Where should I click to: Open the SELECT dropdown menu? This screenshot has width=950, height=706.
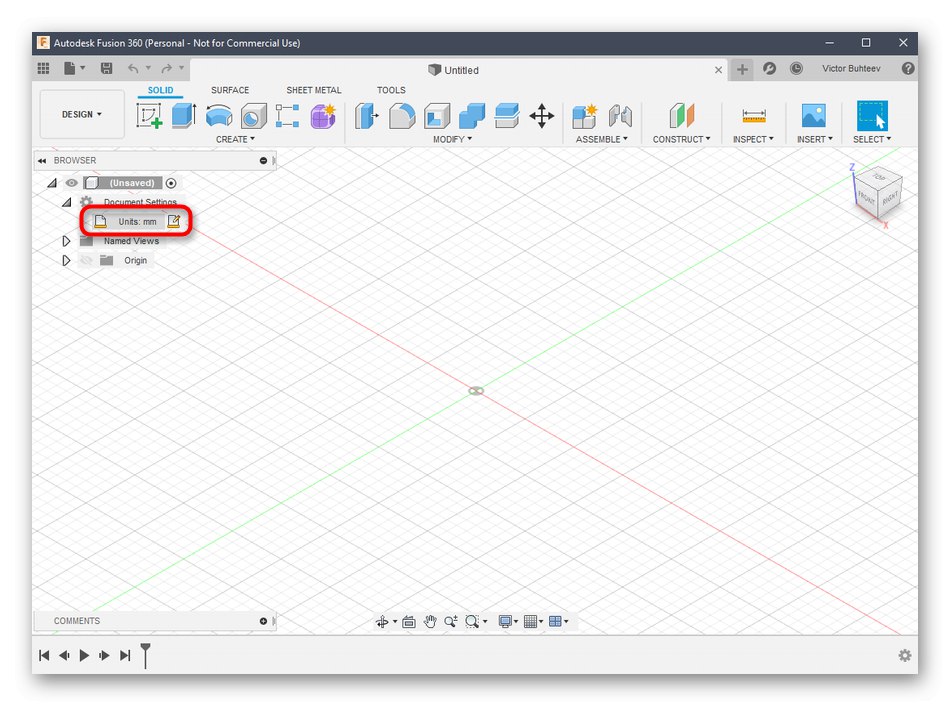click(x=872, y=139)
